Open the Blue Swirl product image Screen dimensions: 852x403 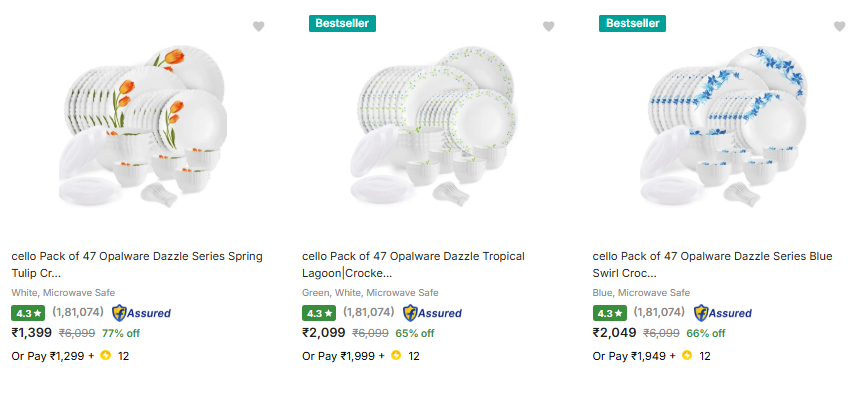[721, 125]
